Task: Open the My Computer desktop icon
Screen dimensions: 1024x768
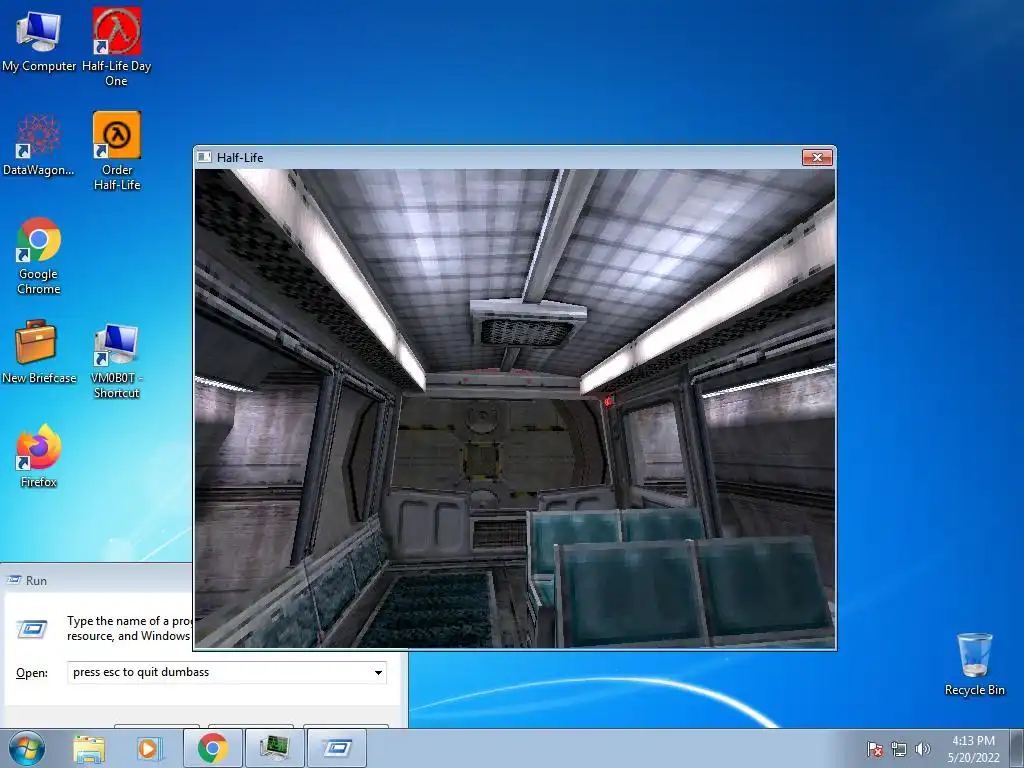Action: pyautogui.click(x=39, y=40)
